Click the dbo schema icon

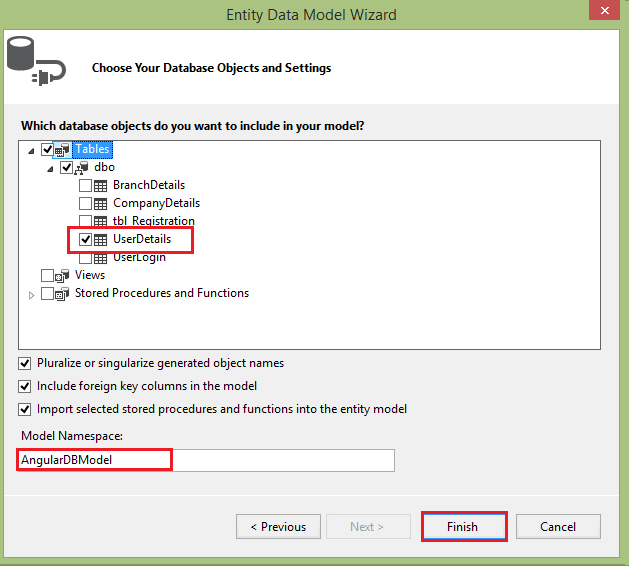pyautogui.click(x=82, y=168)
